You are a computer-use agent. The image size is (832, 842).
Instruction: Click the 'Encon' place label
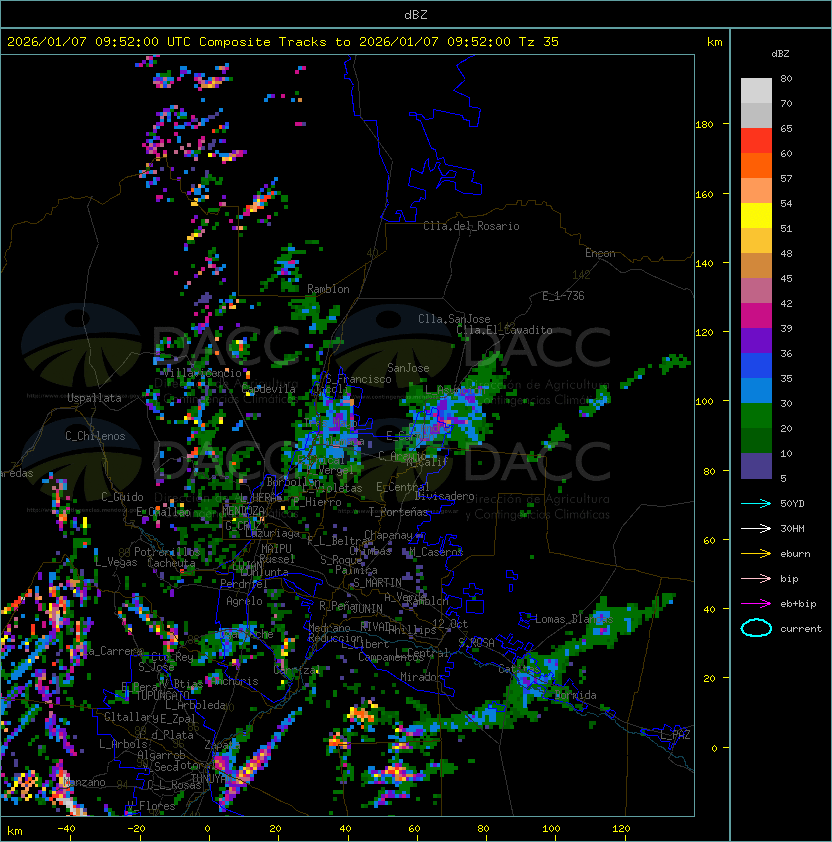click(600, 253)
